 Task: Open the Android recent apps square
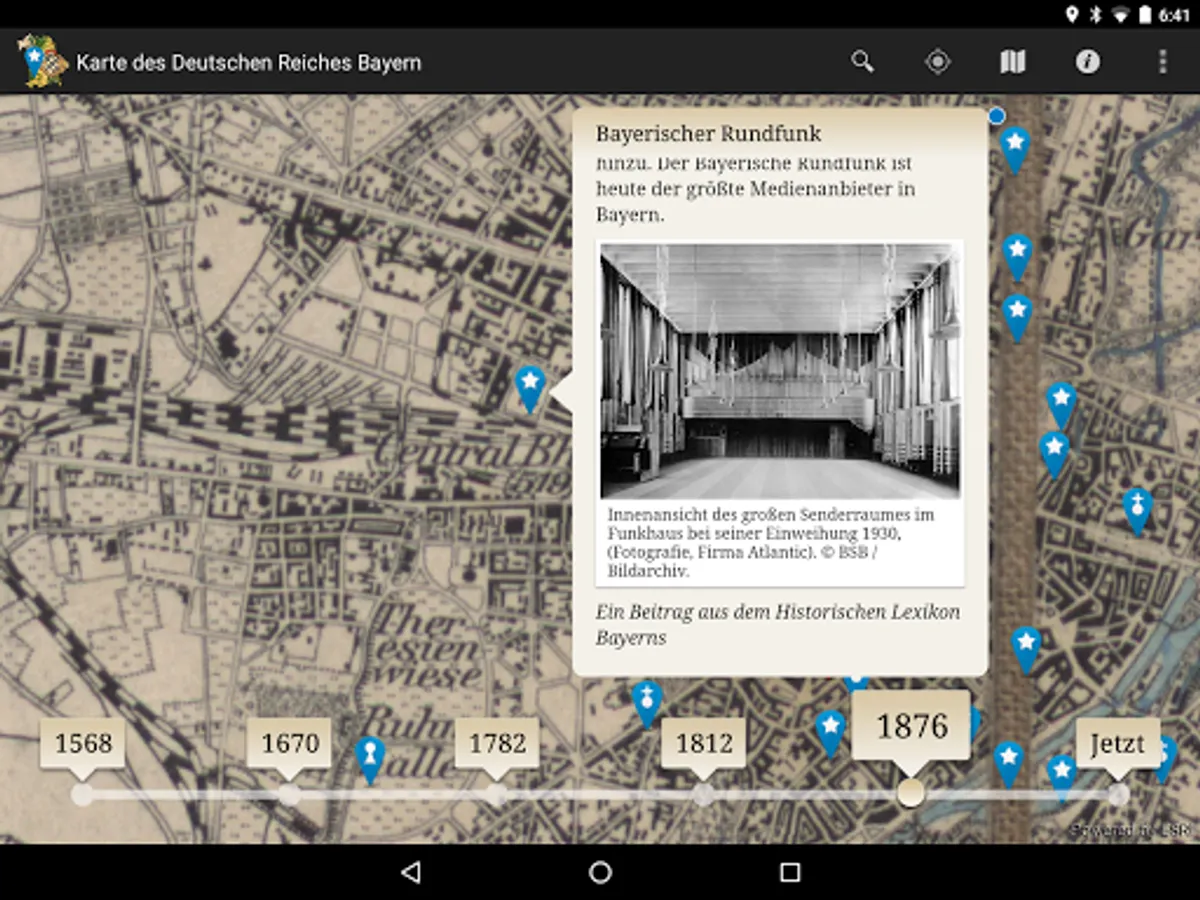click(x=790, y=872)
